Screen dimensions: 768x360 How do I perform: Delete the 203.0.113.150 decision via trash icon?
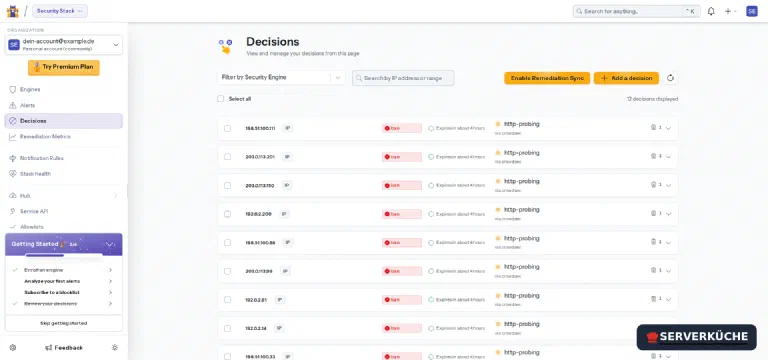pos(653,185)
